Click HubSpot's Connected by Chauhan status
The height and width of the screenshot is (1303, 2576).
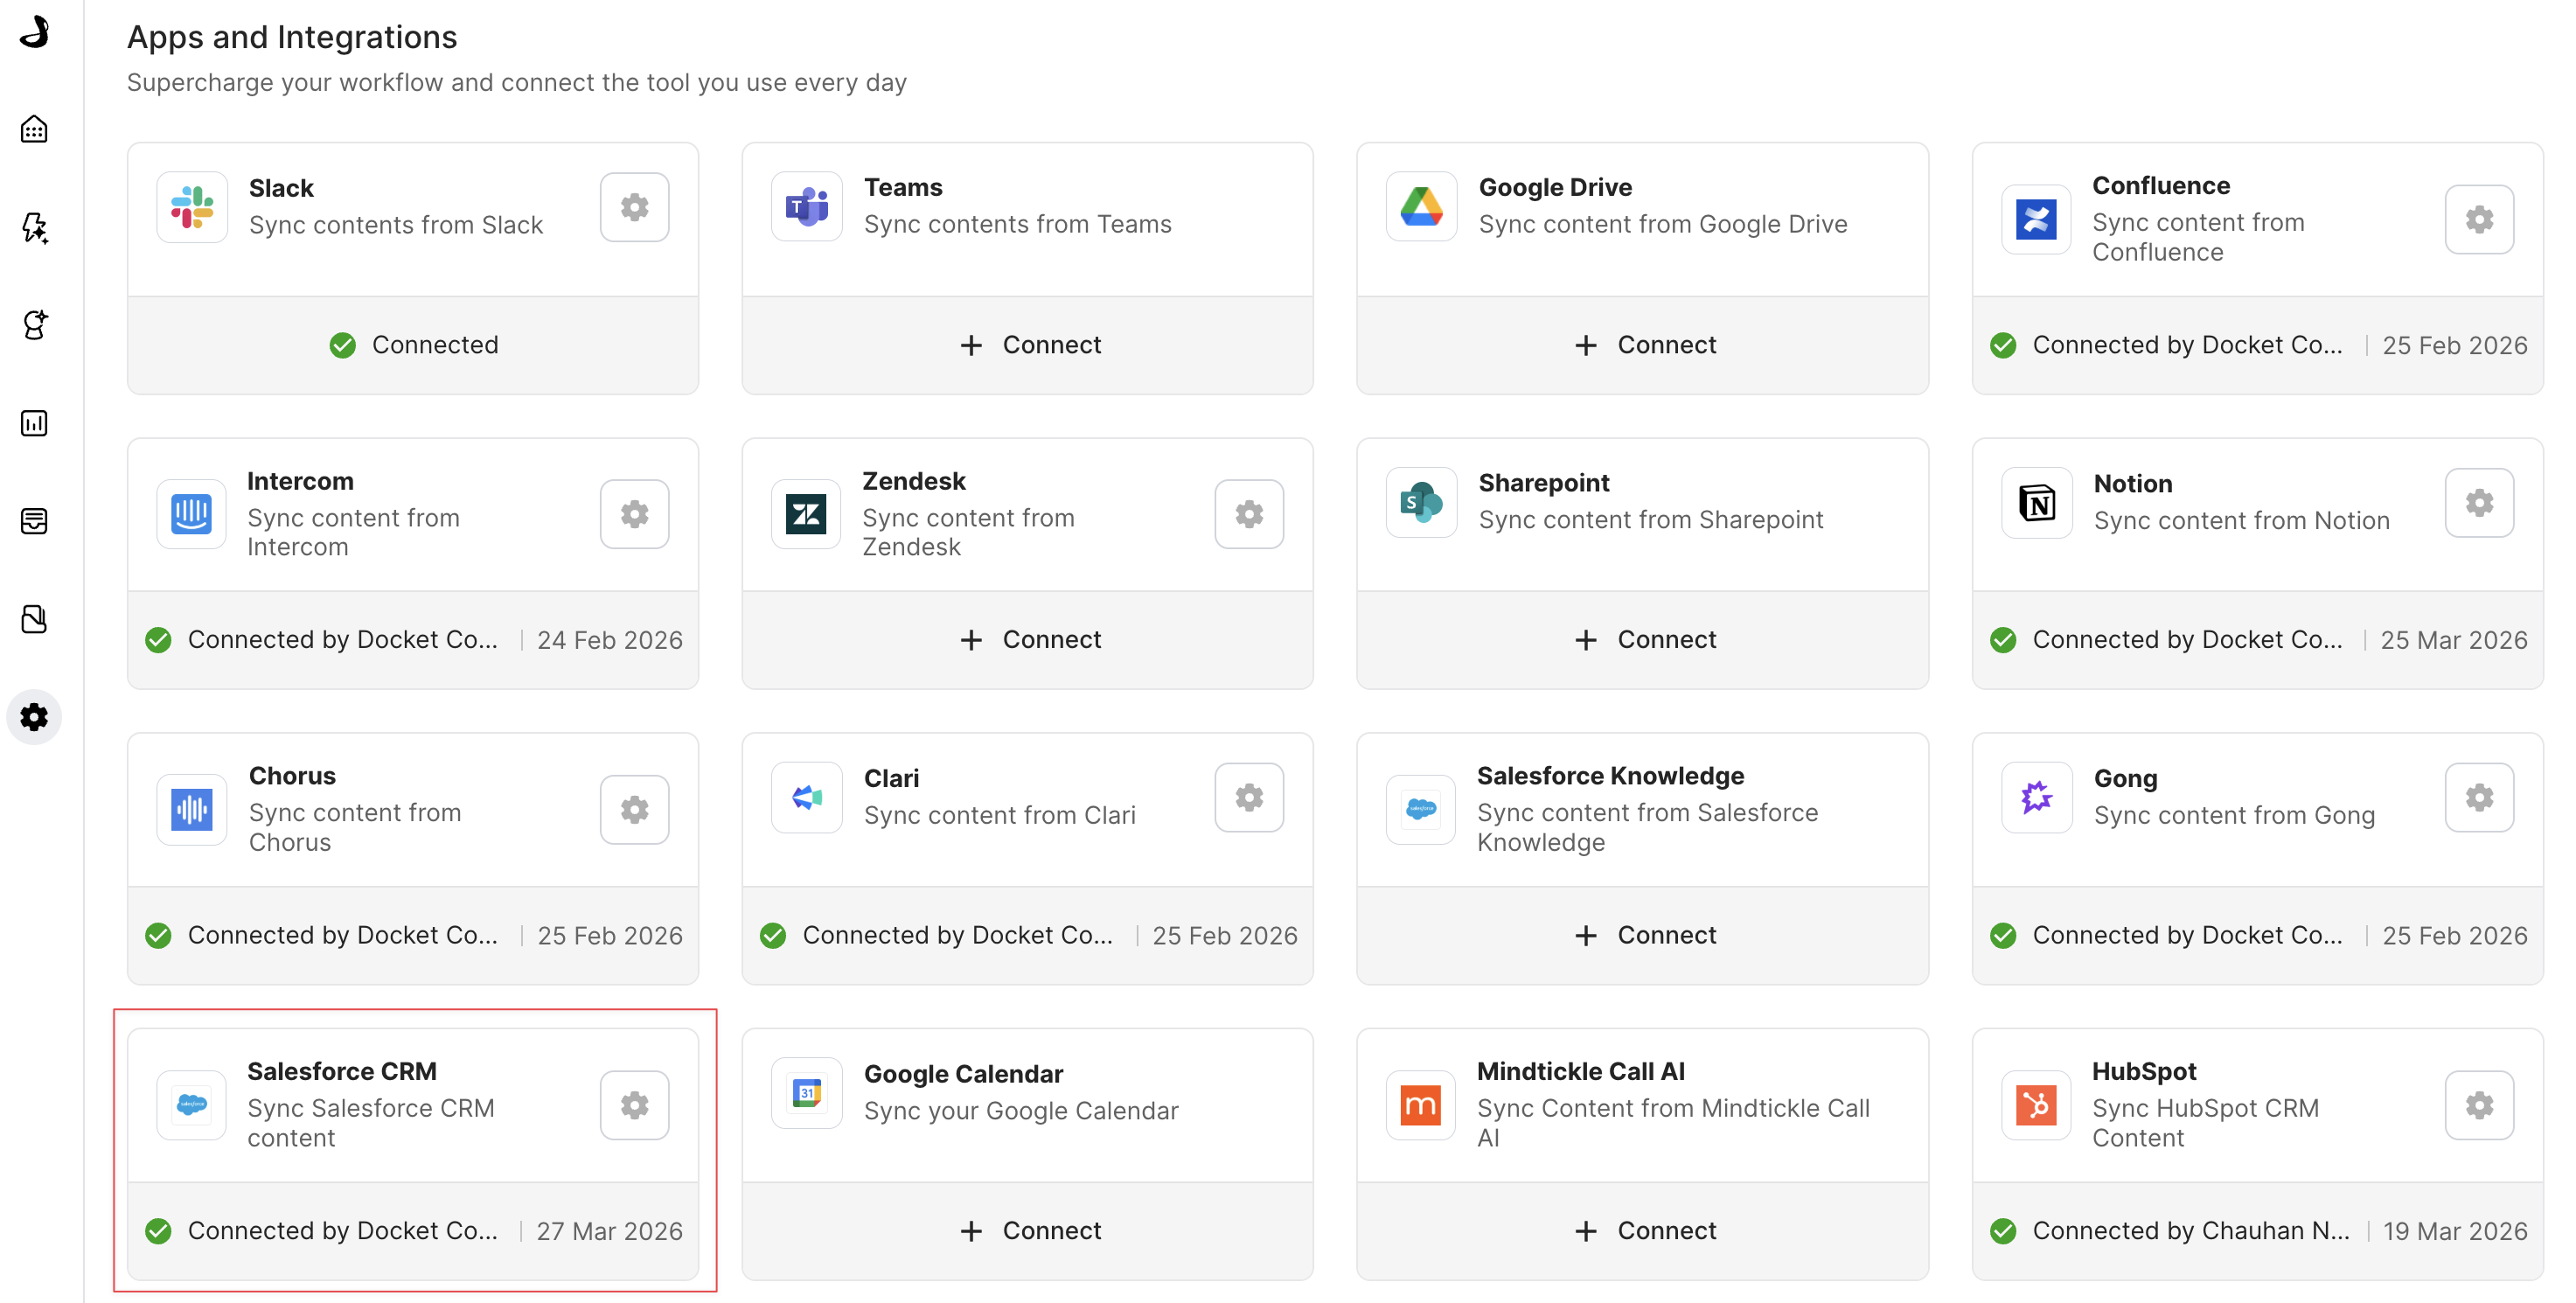point(2170,1231)
